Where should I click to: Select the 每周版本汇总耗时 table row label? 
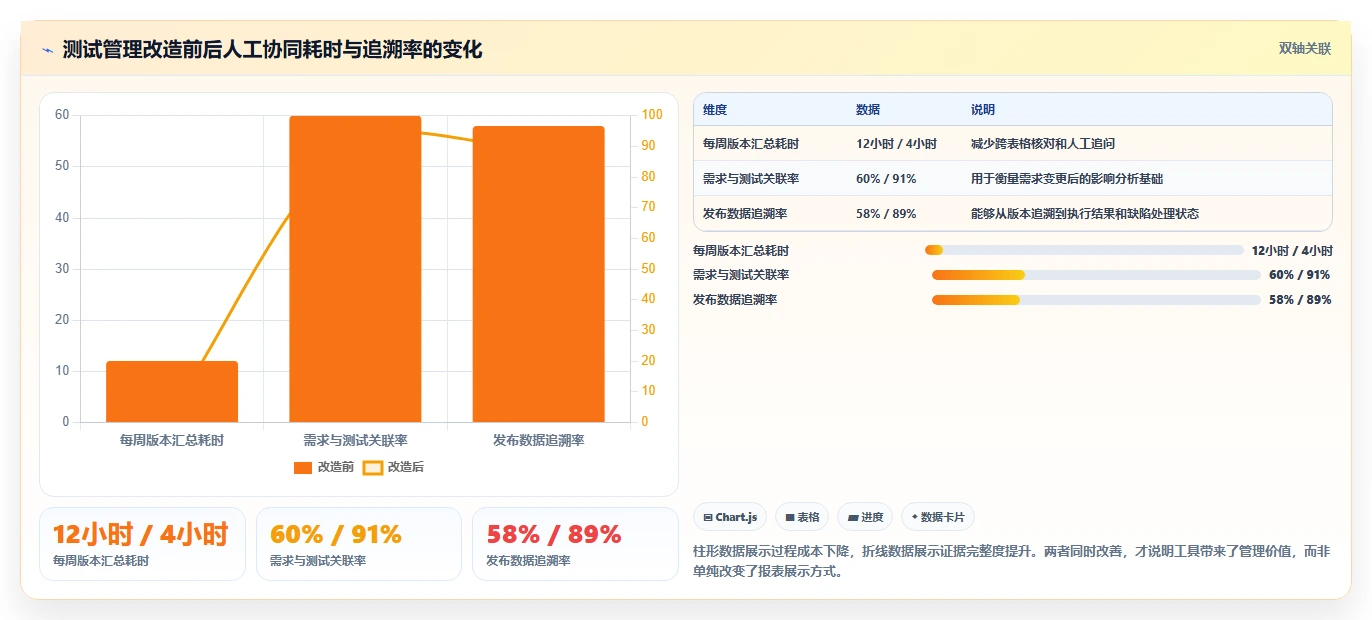[x=751, y=144]
